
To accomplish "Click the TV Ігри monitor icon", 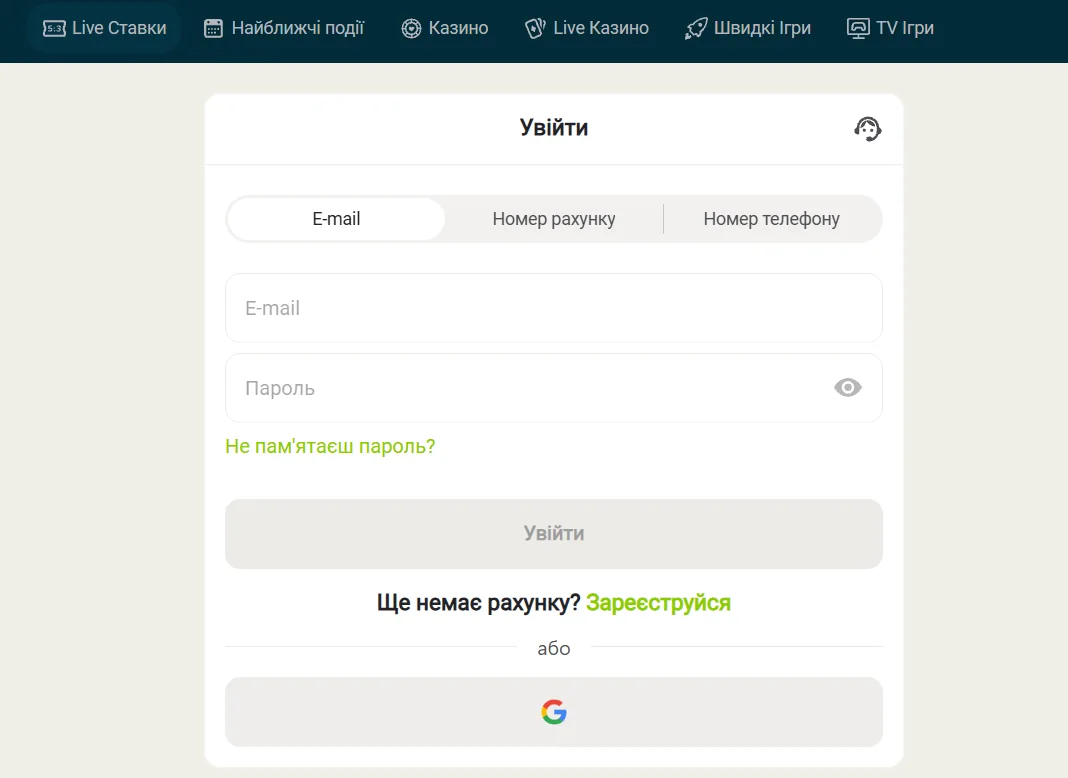I will (x=858, y=28).
